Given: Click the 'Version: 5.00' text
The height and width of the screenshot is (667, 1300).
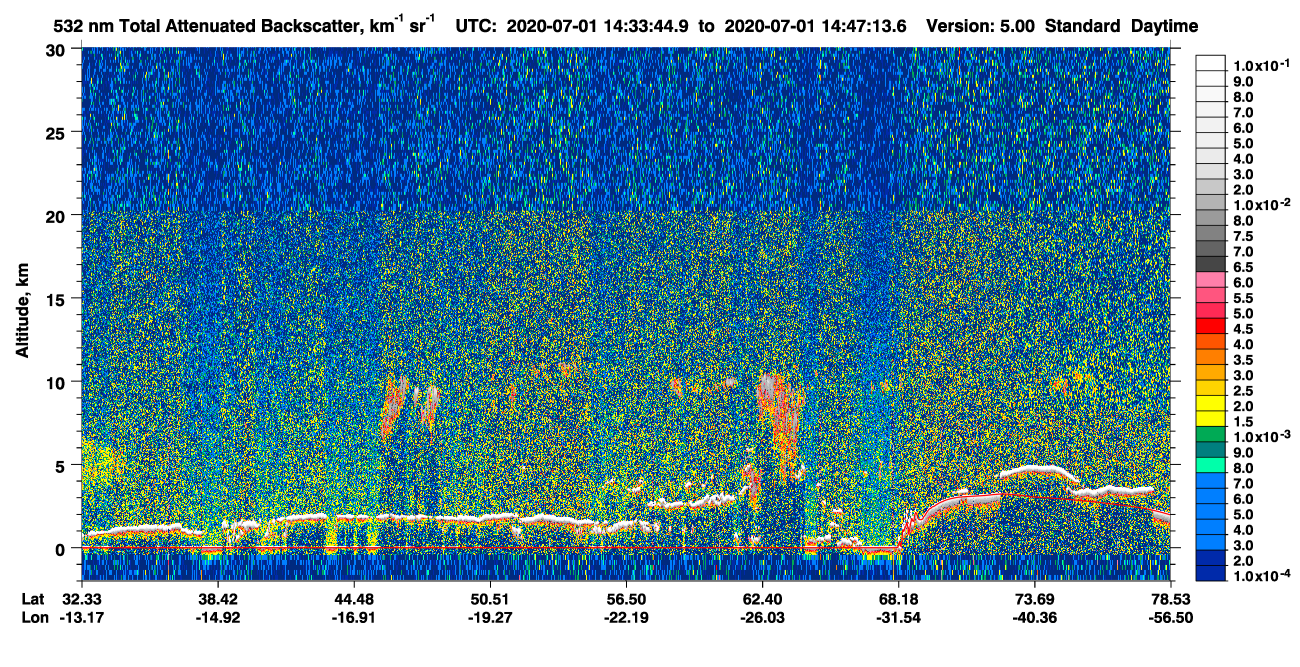Looking at the screenshot, I should coord(980,26).
